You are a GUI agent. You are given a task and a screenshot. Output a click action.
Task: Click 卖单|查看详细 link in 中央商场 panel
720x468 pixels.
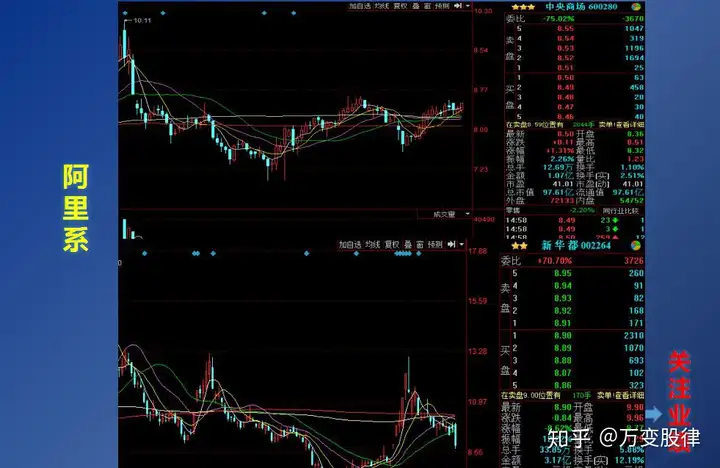click(x=621, y=124)
